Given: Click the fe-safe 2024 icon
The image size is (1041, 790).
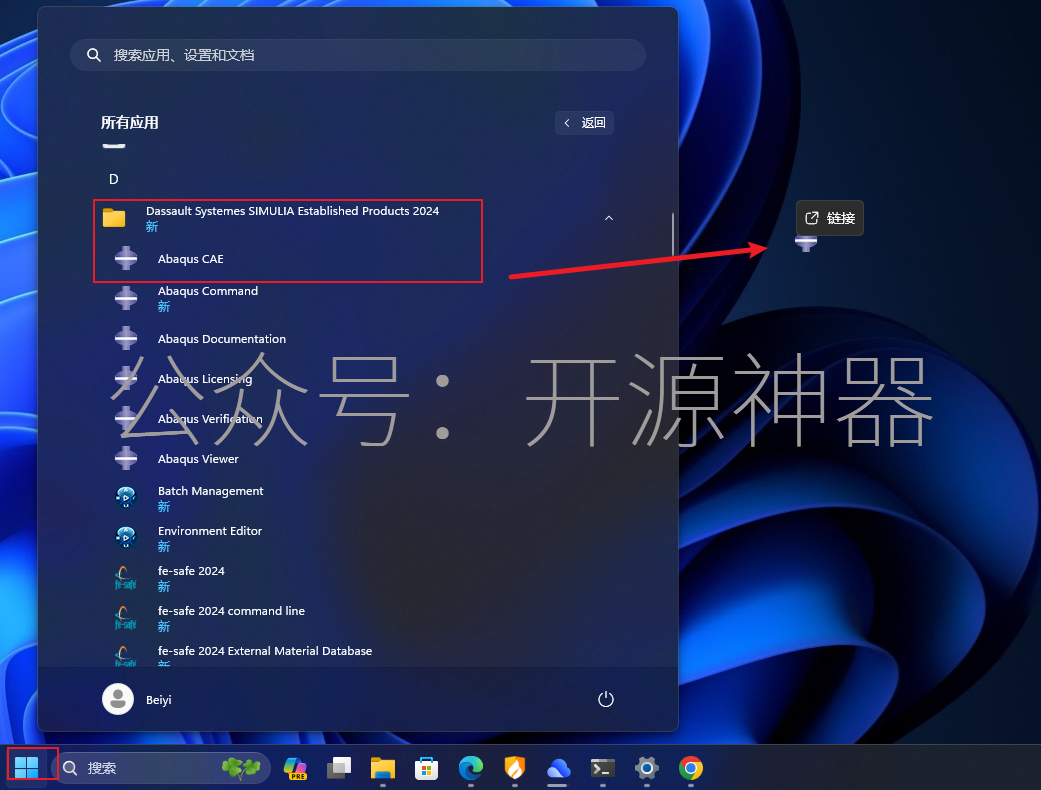Looking at the screenshot, I should pos(125,578).
